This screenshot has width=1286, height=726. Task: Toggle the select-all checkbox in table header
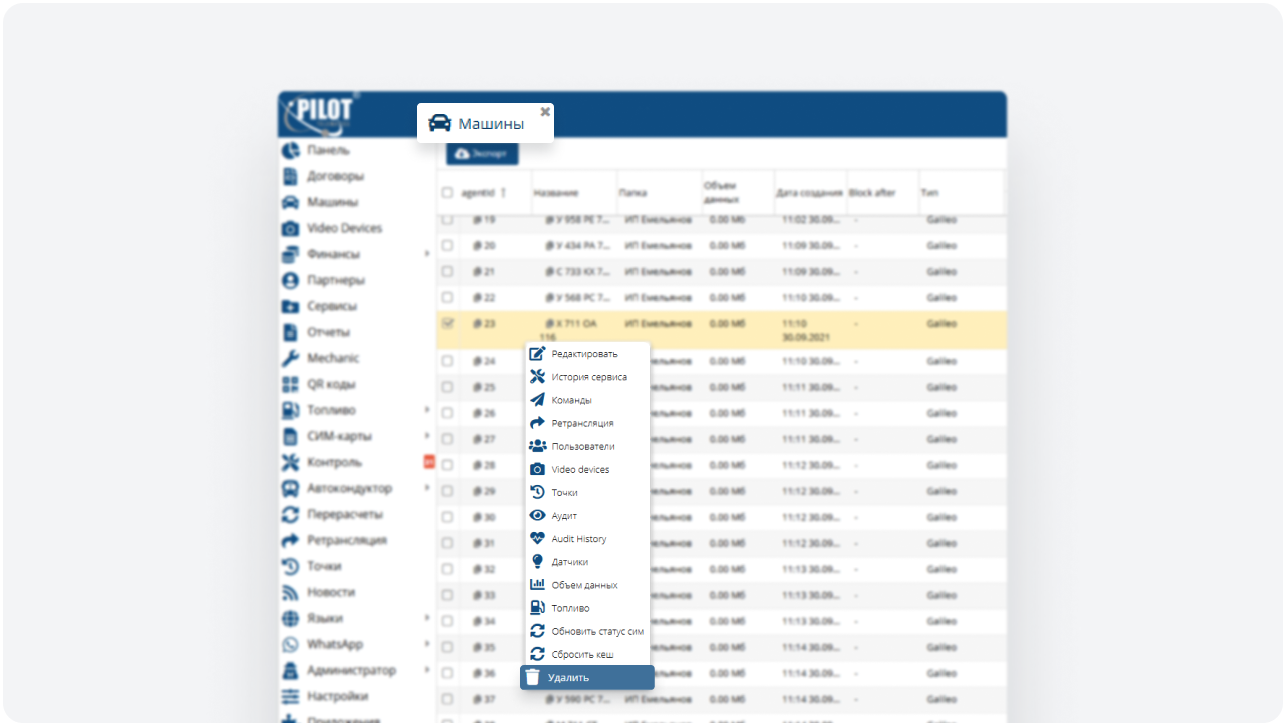click(447, 193)
